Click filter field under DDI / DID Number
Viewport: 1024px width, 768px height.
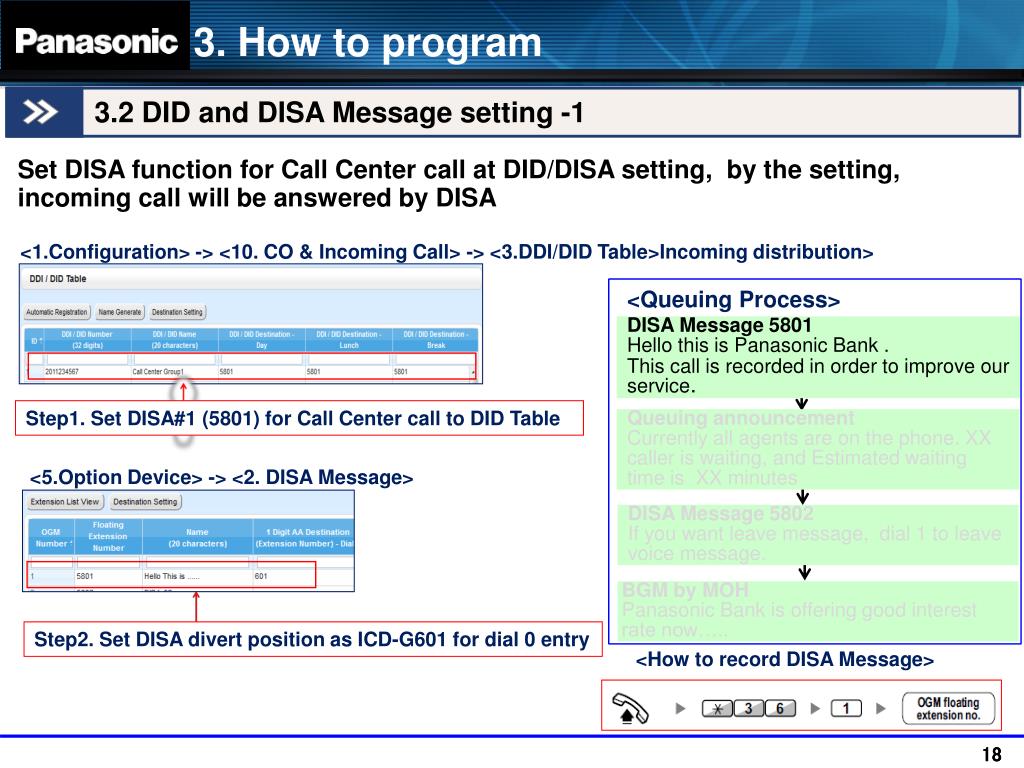click(x=87, y=359)
